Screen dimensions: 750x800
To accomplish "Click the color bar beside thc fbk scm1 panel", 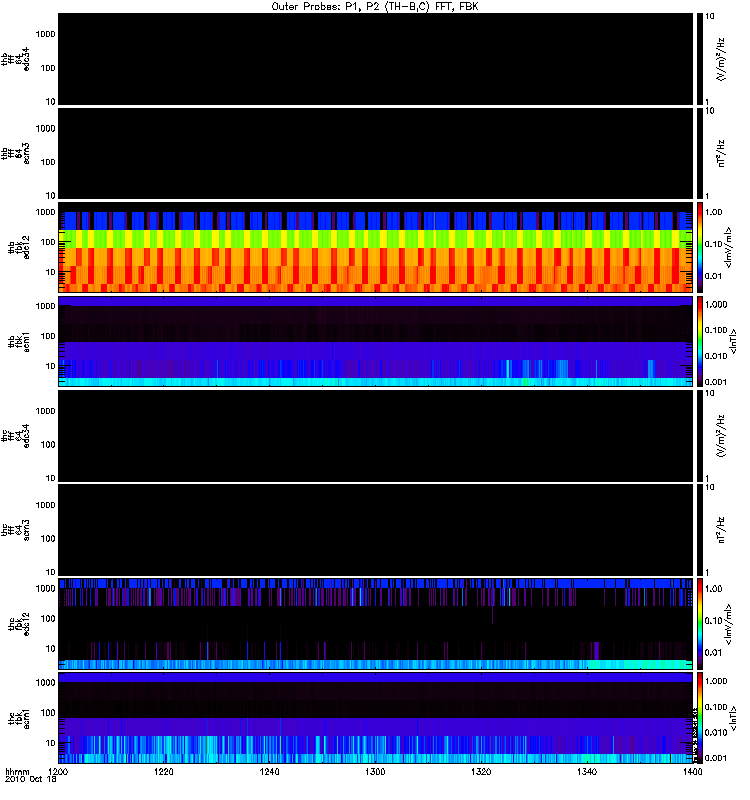I will coord(699,718).
